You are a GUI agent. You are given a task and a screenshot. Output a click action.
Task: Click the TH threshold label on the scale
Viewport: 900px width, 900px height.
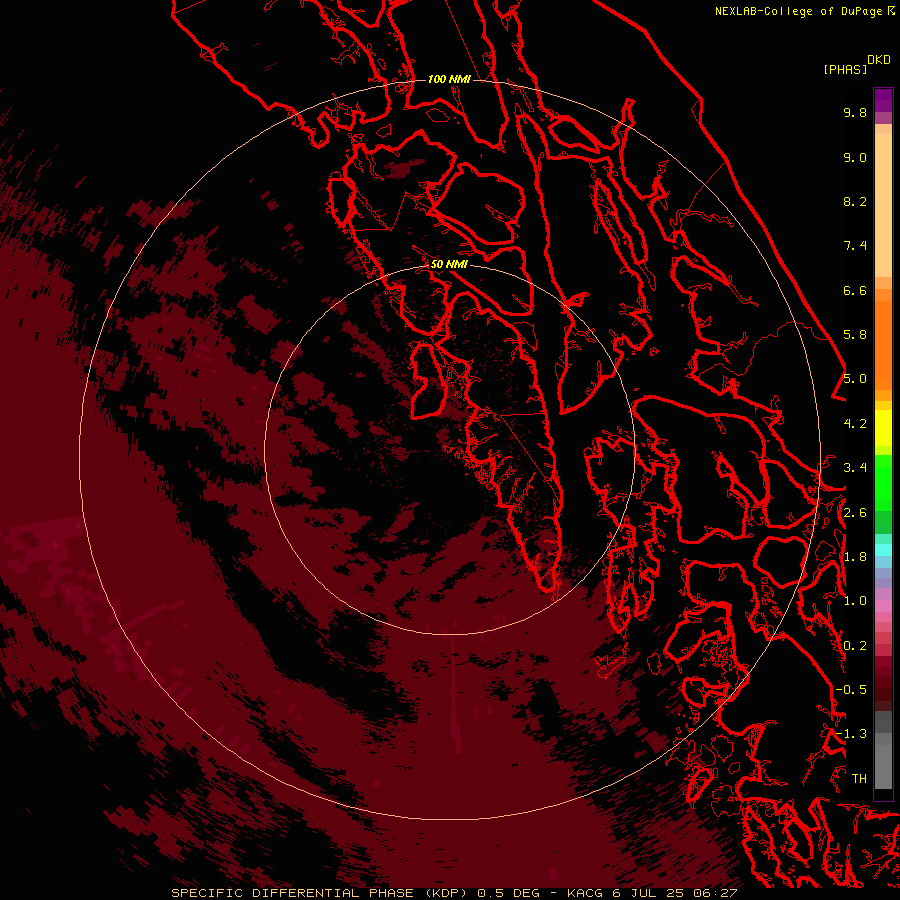859,779
